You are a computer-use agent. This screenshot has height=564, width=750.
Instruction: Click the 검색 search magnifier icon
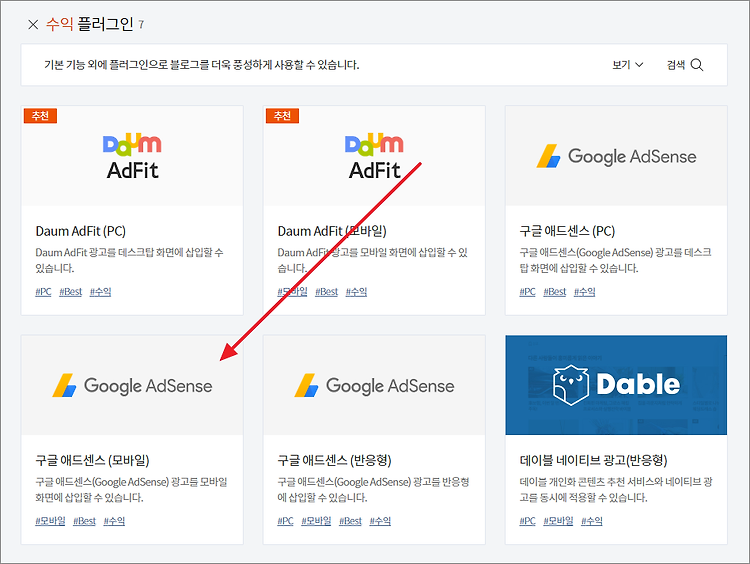[x=697, y=65]
